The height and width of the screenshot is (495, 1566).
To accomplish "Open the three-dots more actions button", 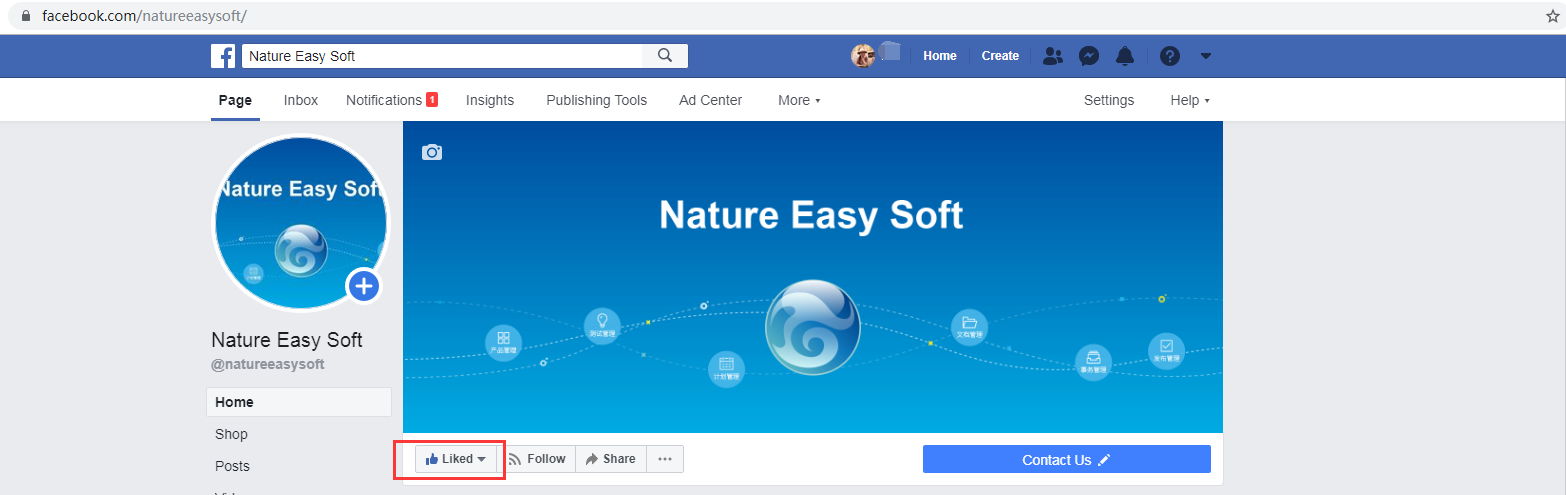I will 665,459.
